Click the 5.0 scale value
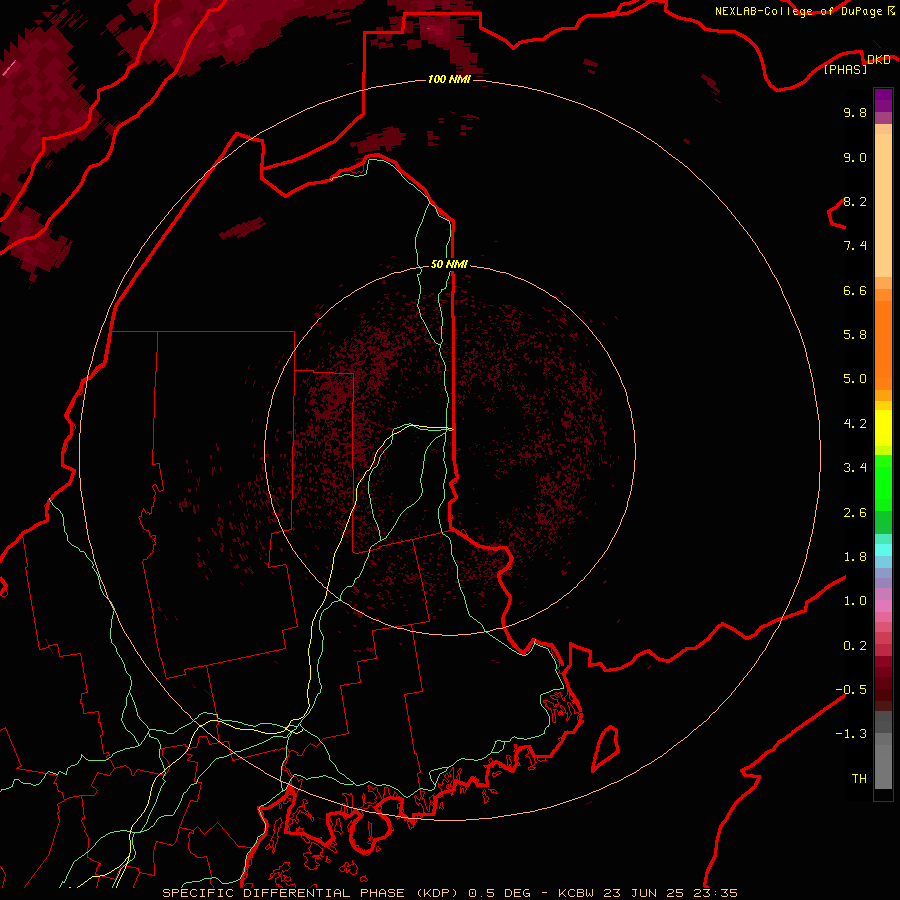Image resolution: width=900 pixels, height=900 pixels. point(855,379)
